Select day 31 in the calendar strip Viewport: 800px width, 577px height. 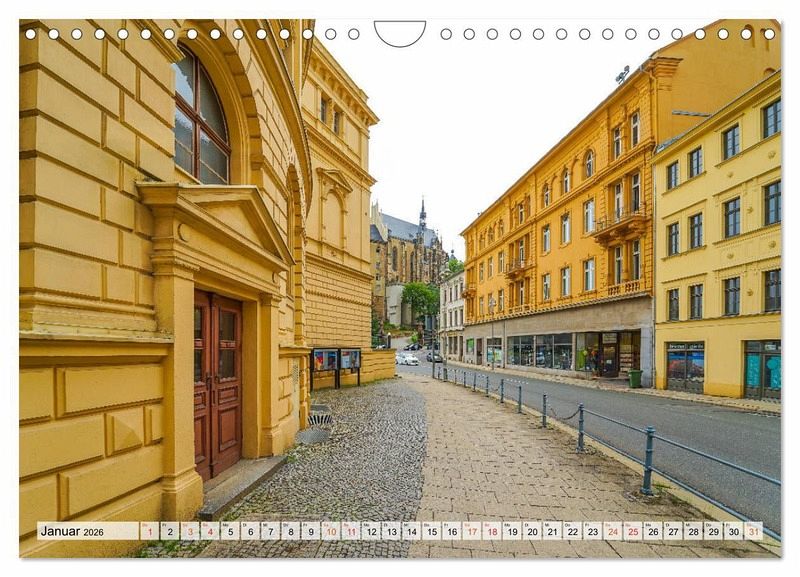tap(754, 531)
